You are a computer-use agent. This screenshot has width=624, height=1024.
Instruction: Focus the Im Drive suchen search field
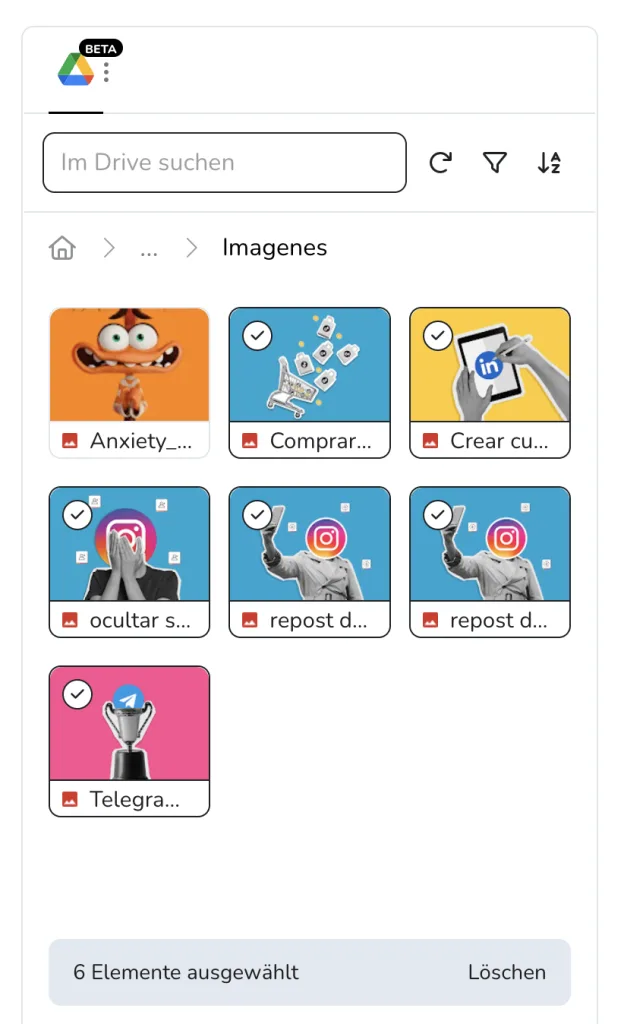point(224,162)
